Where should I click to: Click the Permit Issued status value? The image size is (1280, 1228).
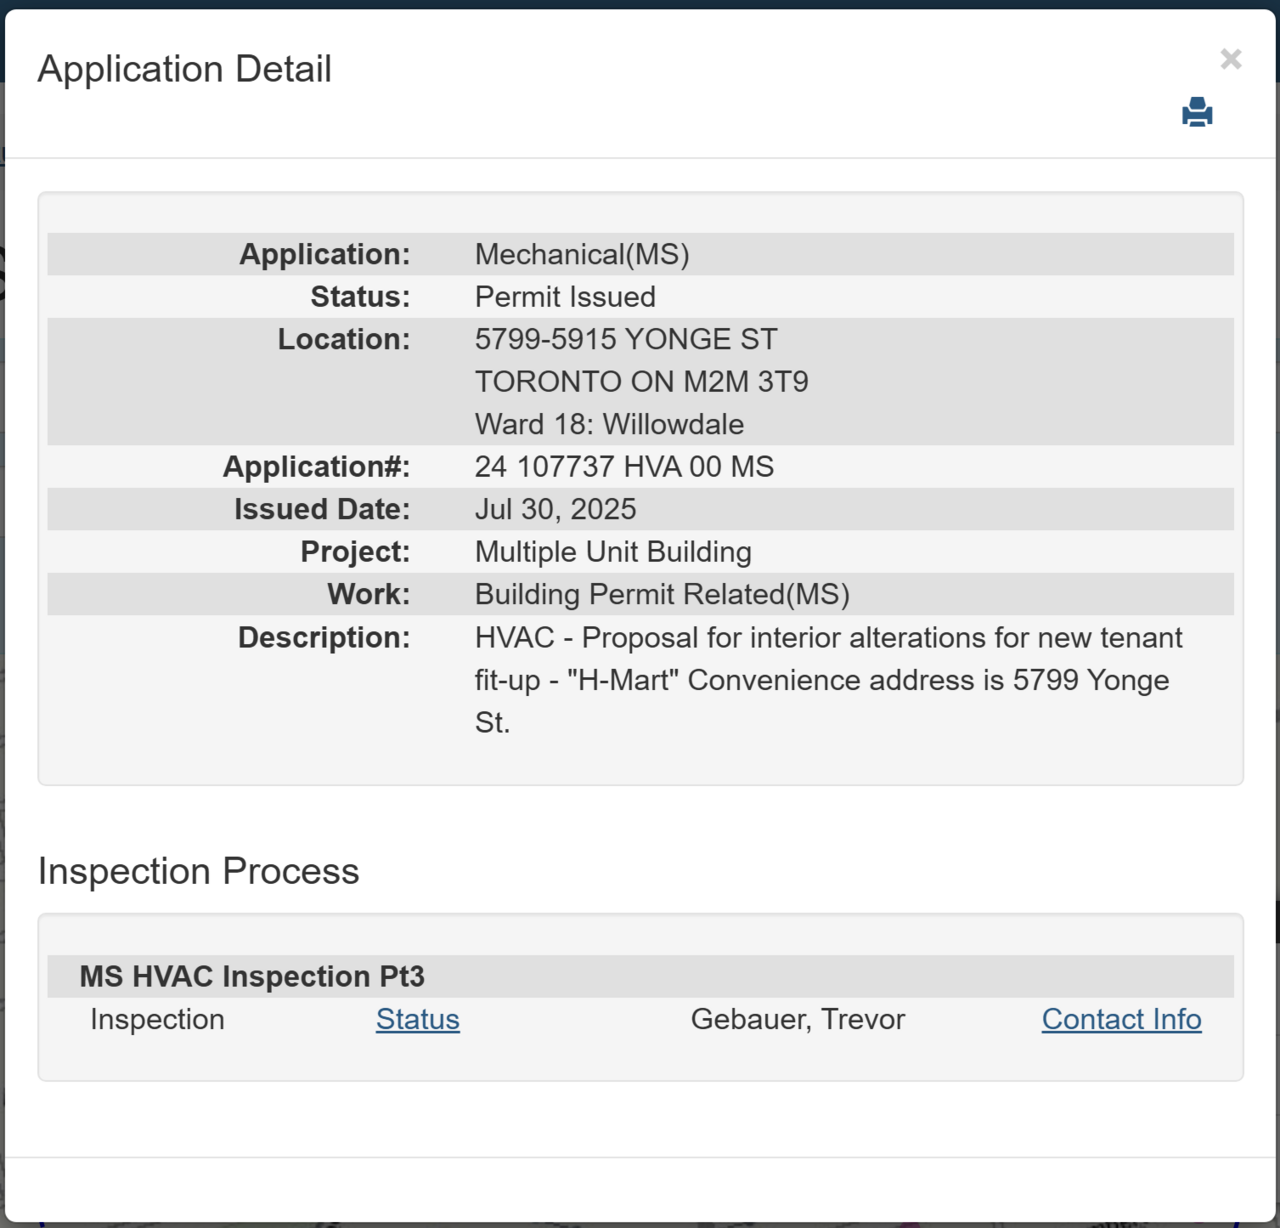point(565,297)
